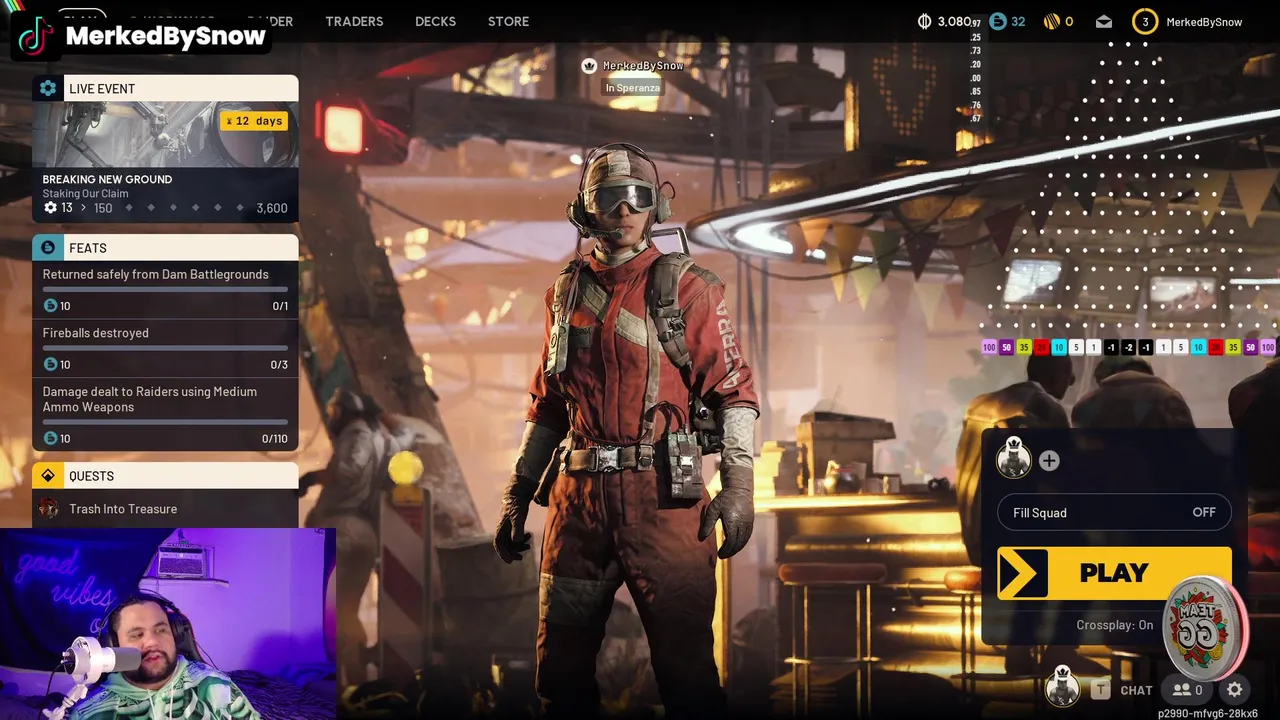Viewport: 1280px width, 720px height.
Task: Toggle the Crossplay: On setting
Action: [x=1114, y=625]
